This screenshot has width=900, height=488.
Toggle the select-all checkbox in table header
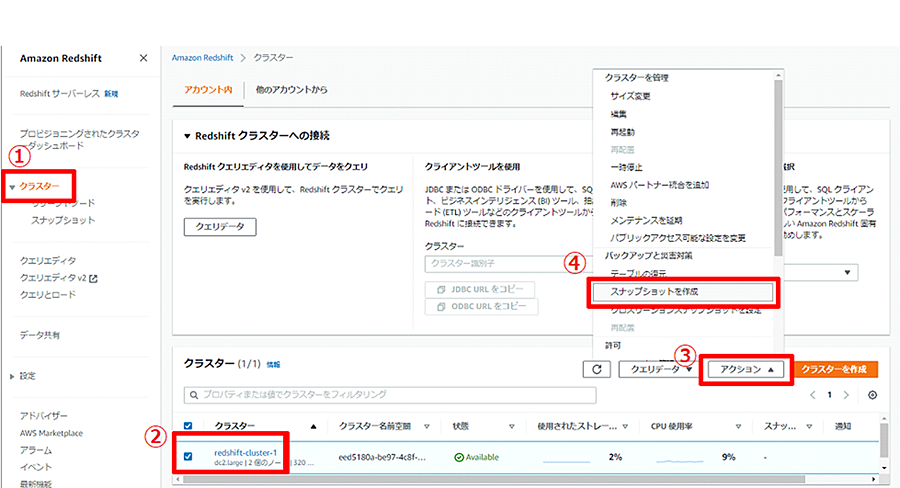[188, 426]
